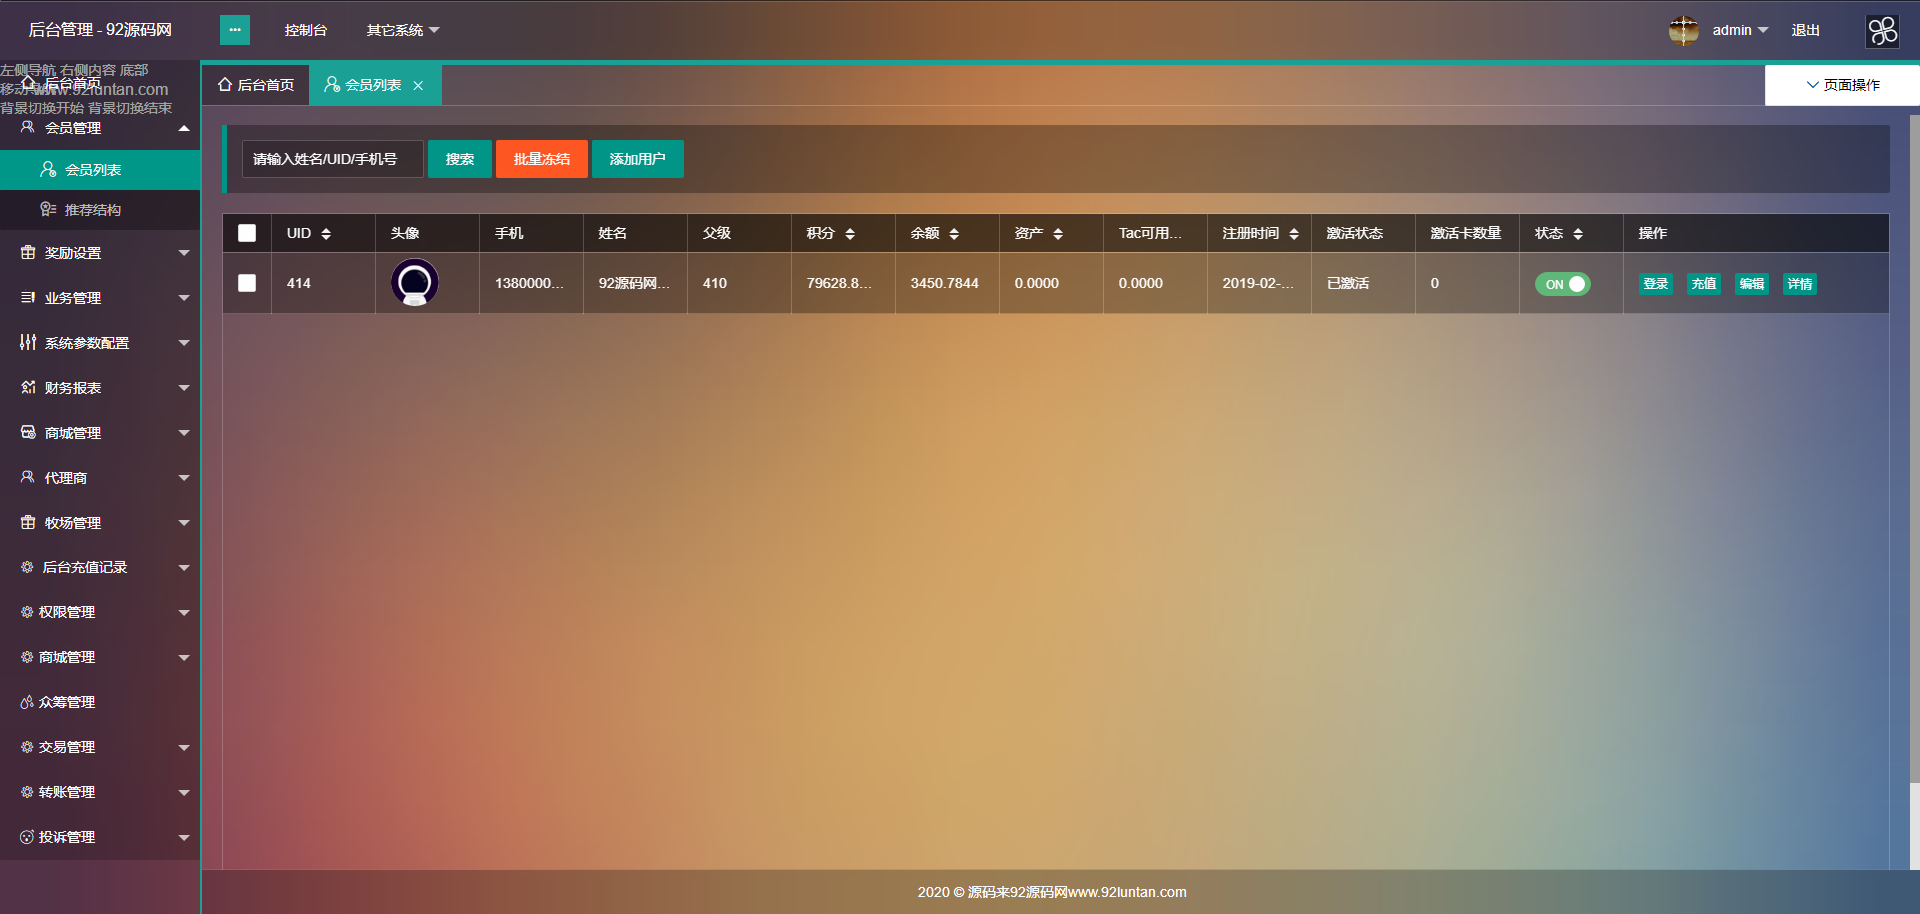Sort table by 余额 arrows
Screen dimensions: 1920x914
pos(954,234)
